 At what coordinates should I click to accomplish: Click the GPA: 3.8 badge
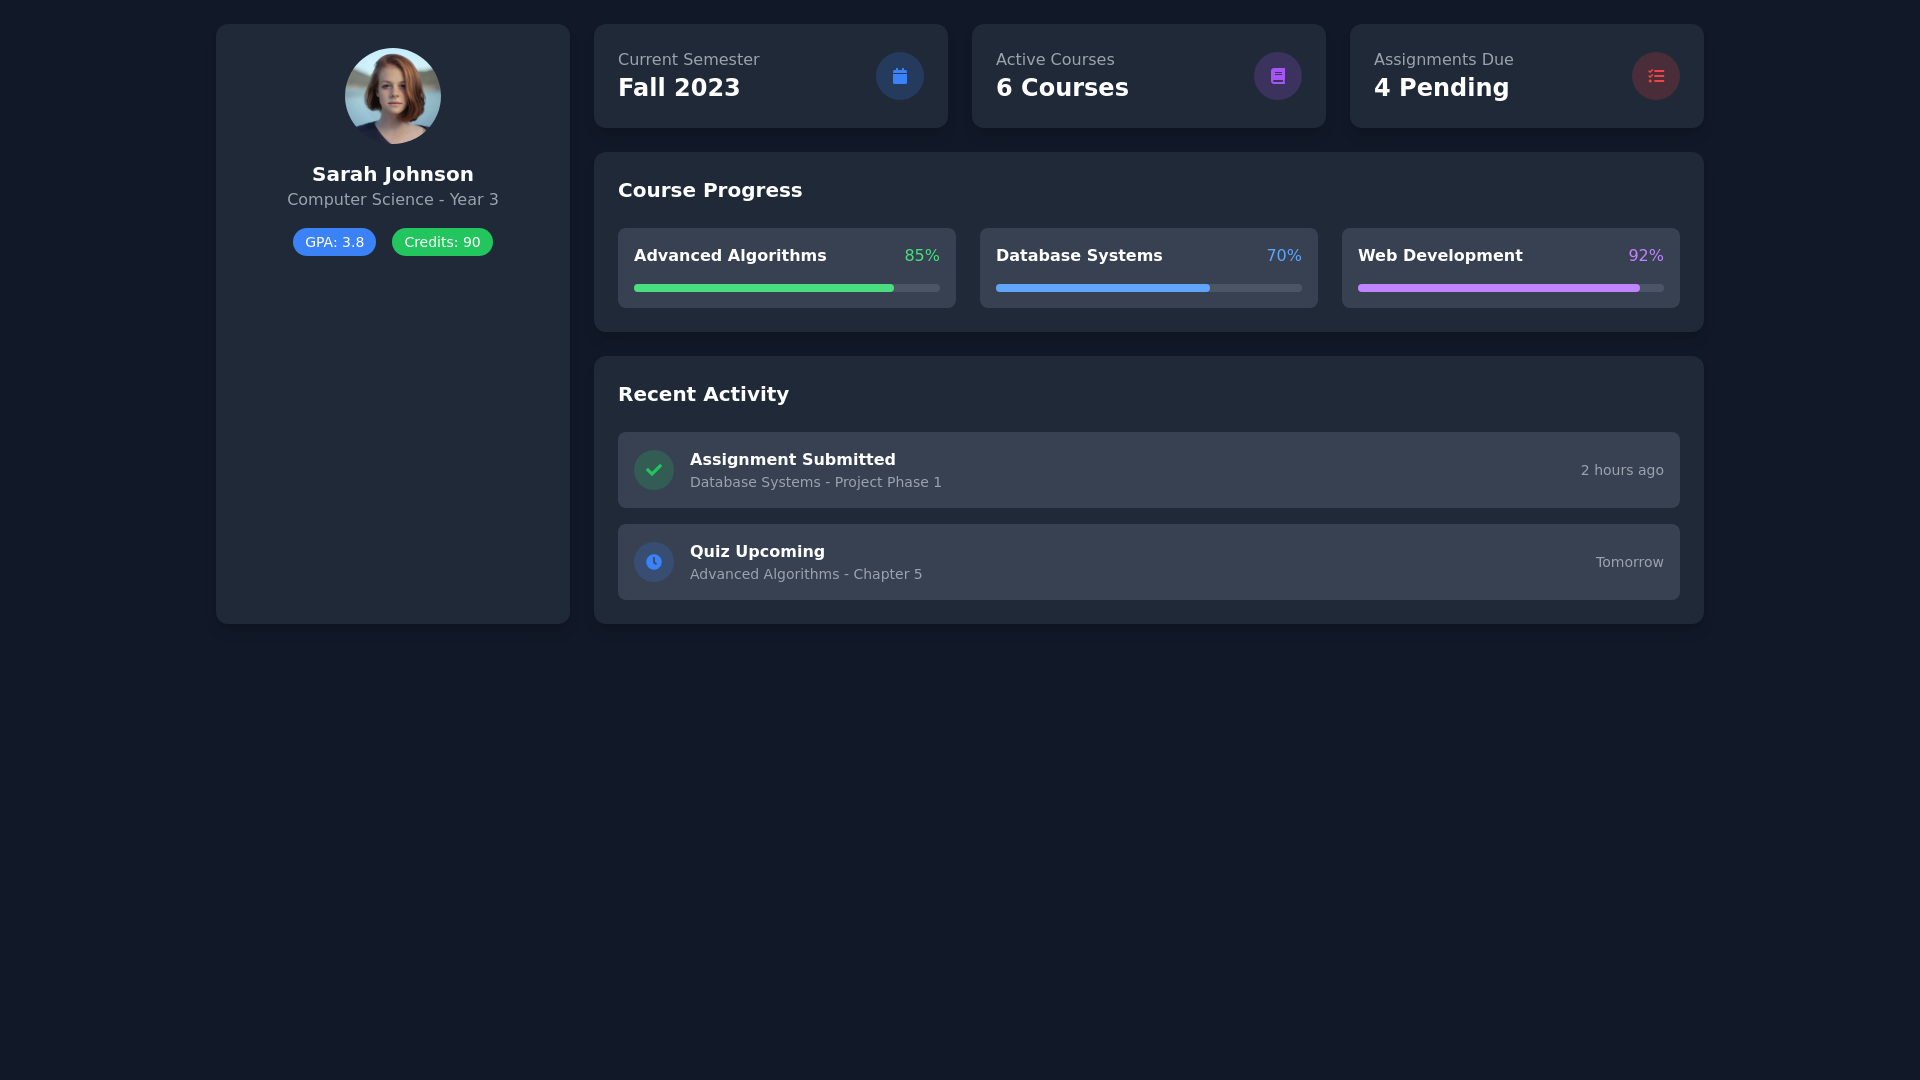click(334, 241)
